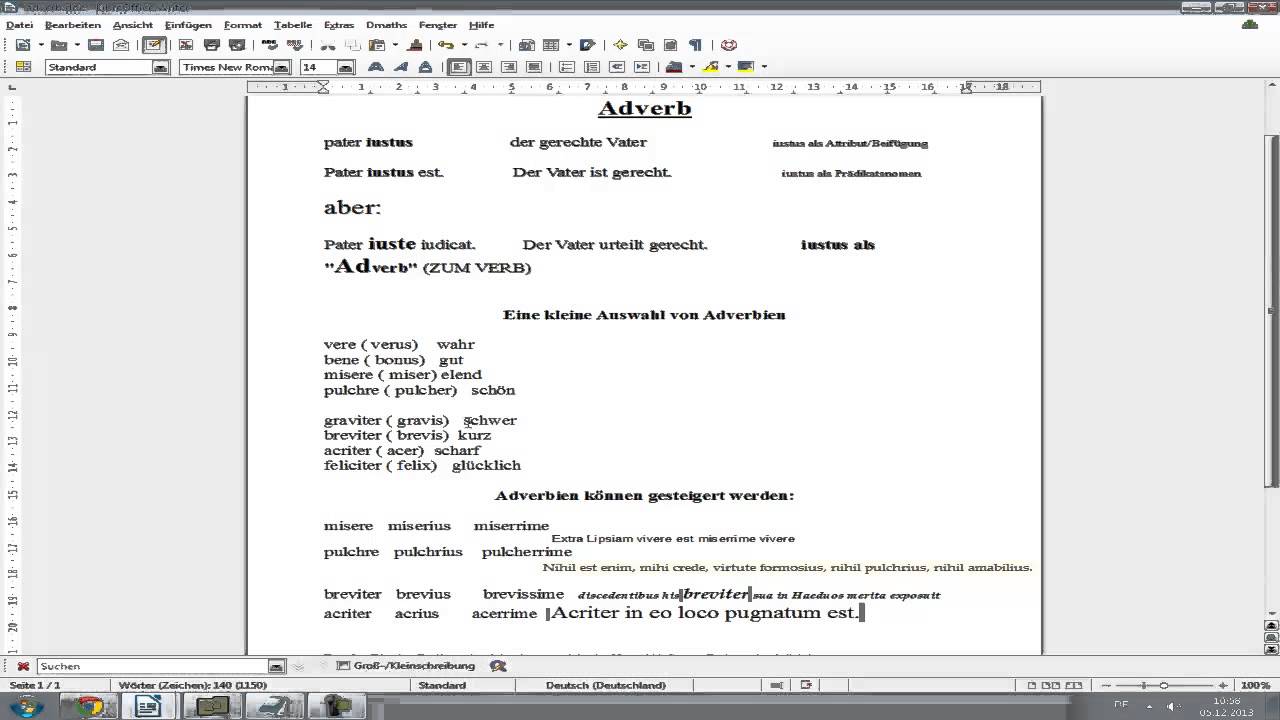Open the Times New Roman font dropdown
The height and width of the screenshot is (720, 1280).
pyautogui.click(x=281, y=67)
